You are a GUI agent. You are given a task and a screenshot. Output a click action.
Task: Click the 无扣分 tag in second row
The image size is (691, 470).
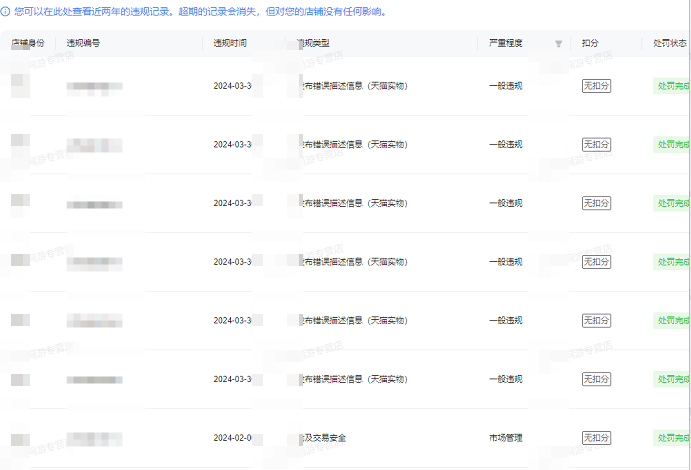point(596,145)
